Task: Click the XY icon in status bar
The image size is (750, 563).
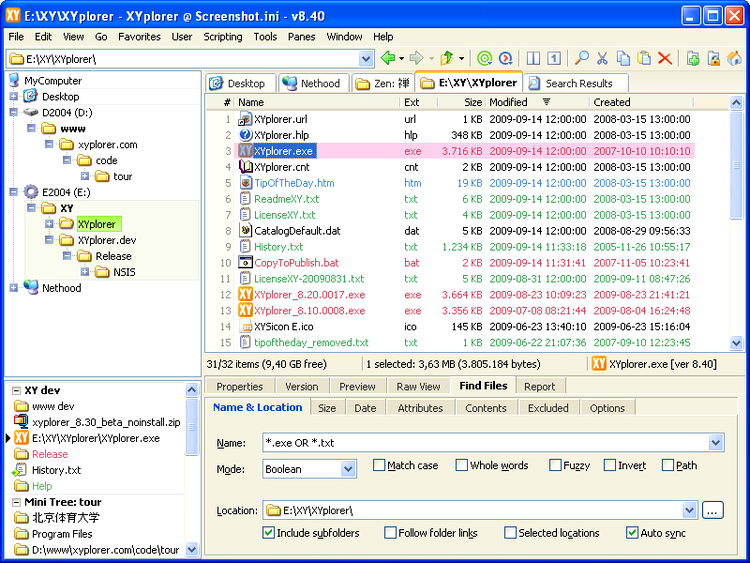Action: (x=598, y=364)
